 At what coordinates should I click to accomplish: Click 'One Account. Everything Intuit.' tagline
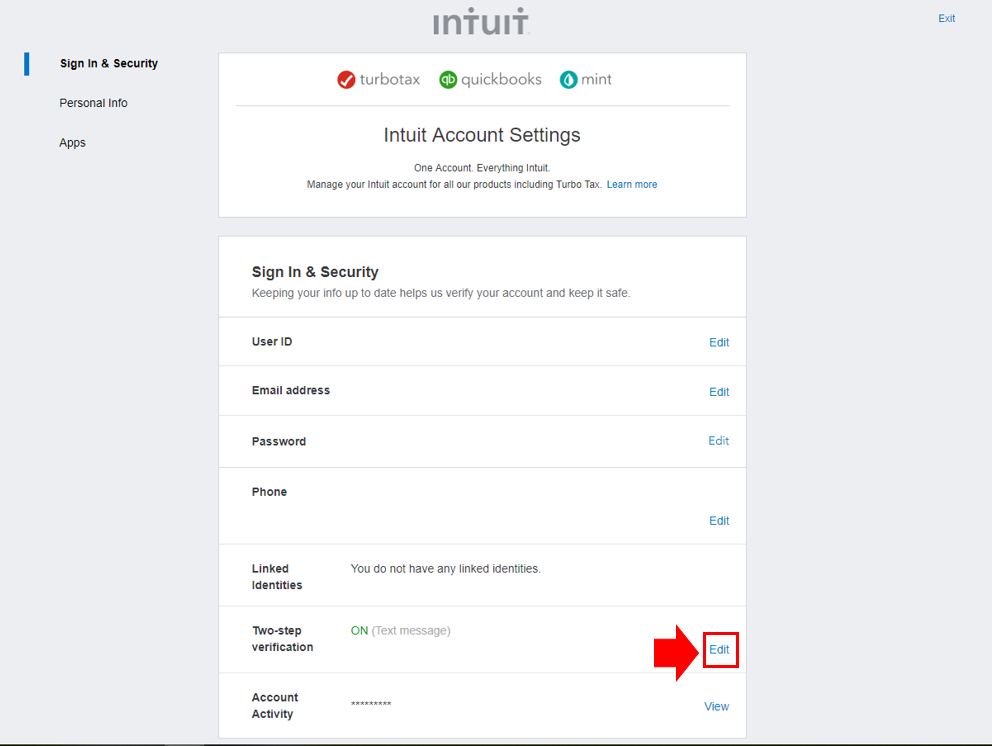click(482, 168)
